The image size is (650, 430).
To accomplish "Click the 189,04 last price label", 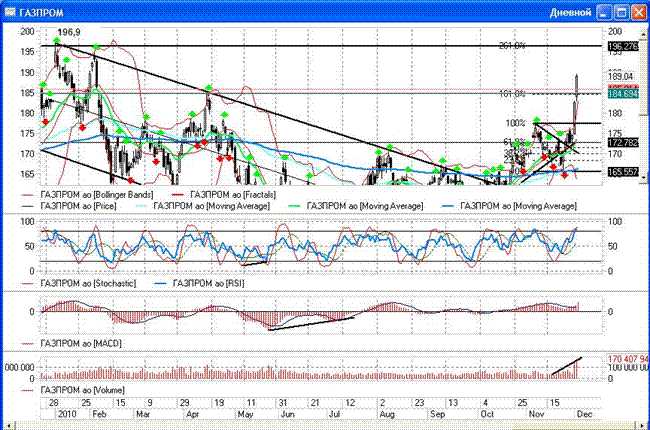I will [621, 76].
